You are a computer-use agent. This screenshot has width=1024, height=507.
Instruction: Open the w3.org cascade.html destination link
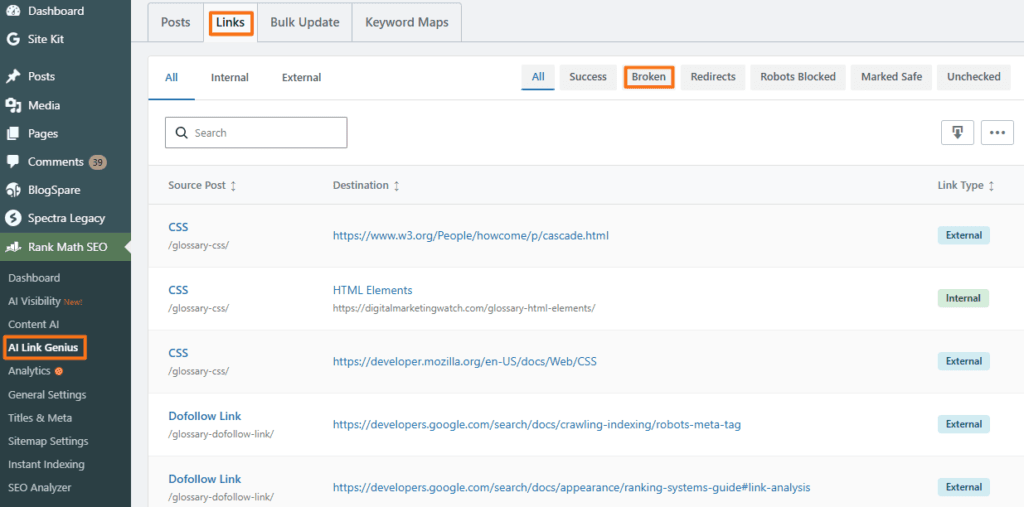[x=470, y=235]
